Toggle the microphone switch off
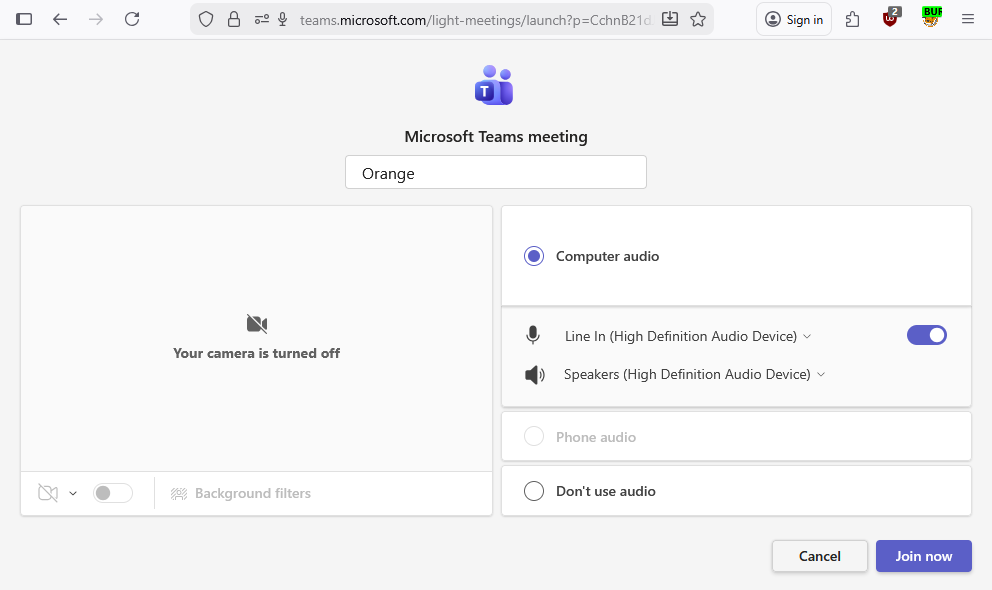 (x=926, y=336)
